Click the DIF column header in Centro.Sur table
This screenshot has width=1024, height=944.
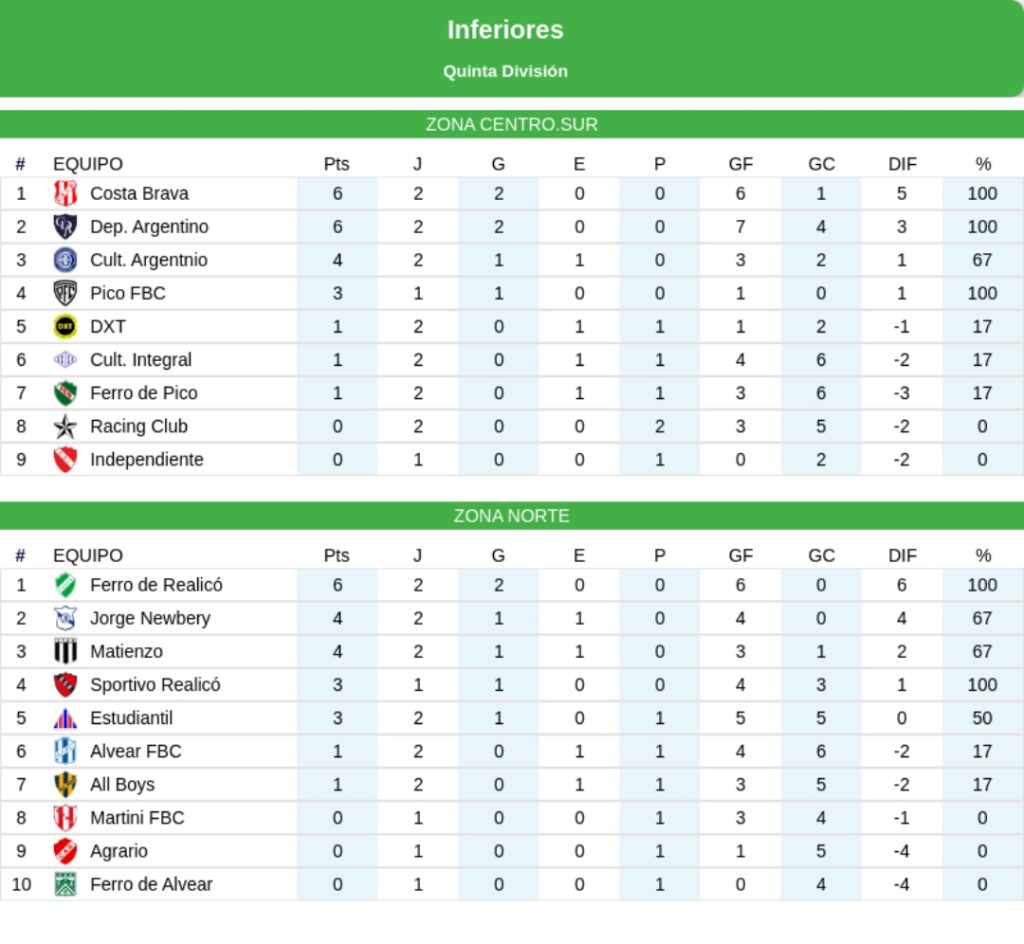tap(902, 164)
